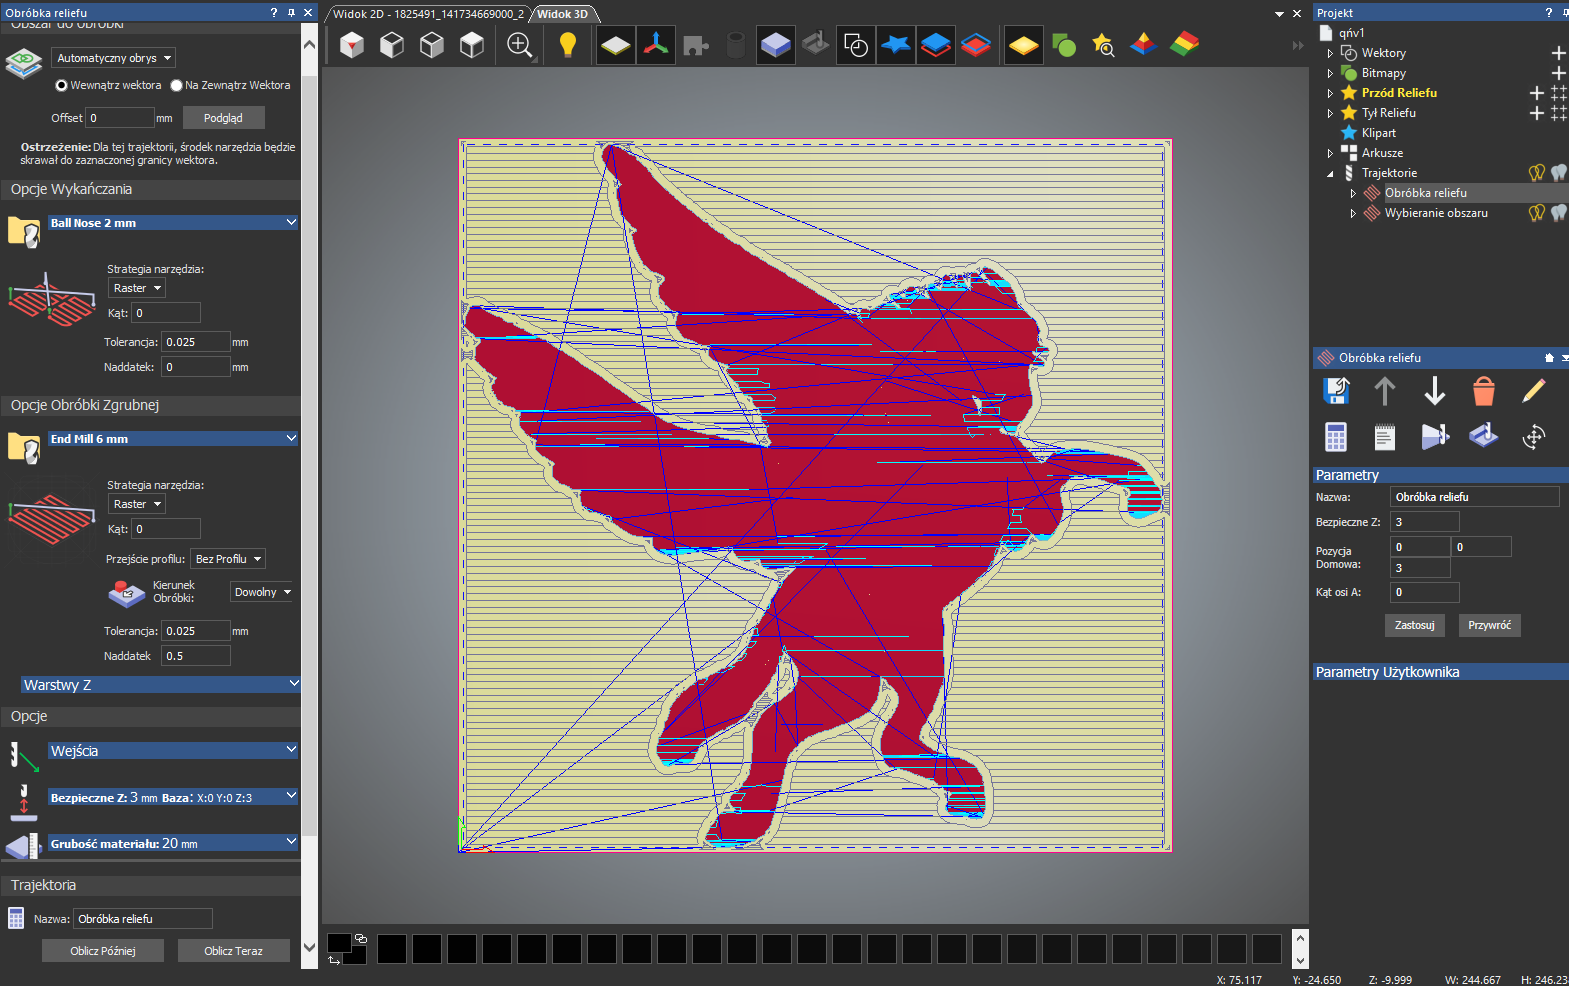Viewport: 1569px width, 986px height.
Task: Expand the Wejścia options section
Action: pyautogui.click(x=173, y=751)
